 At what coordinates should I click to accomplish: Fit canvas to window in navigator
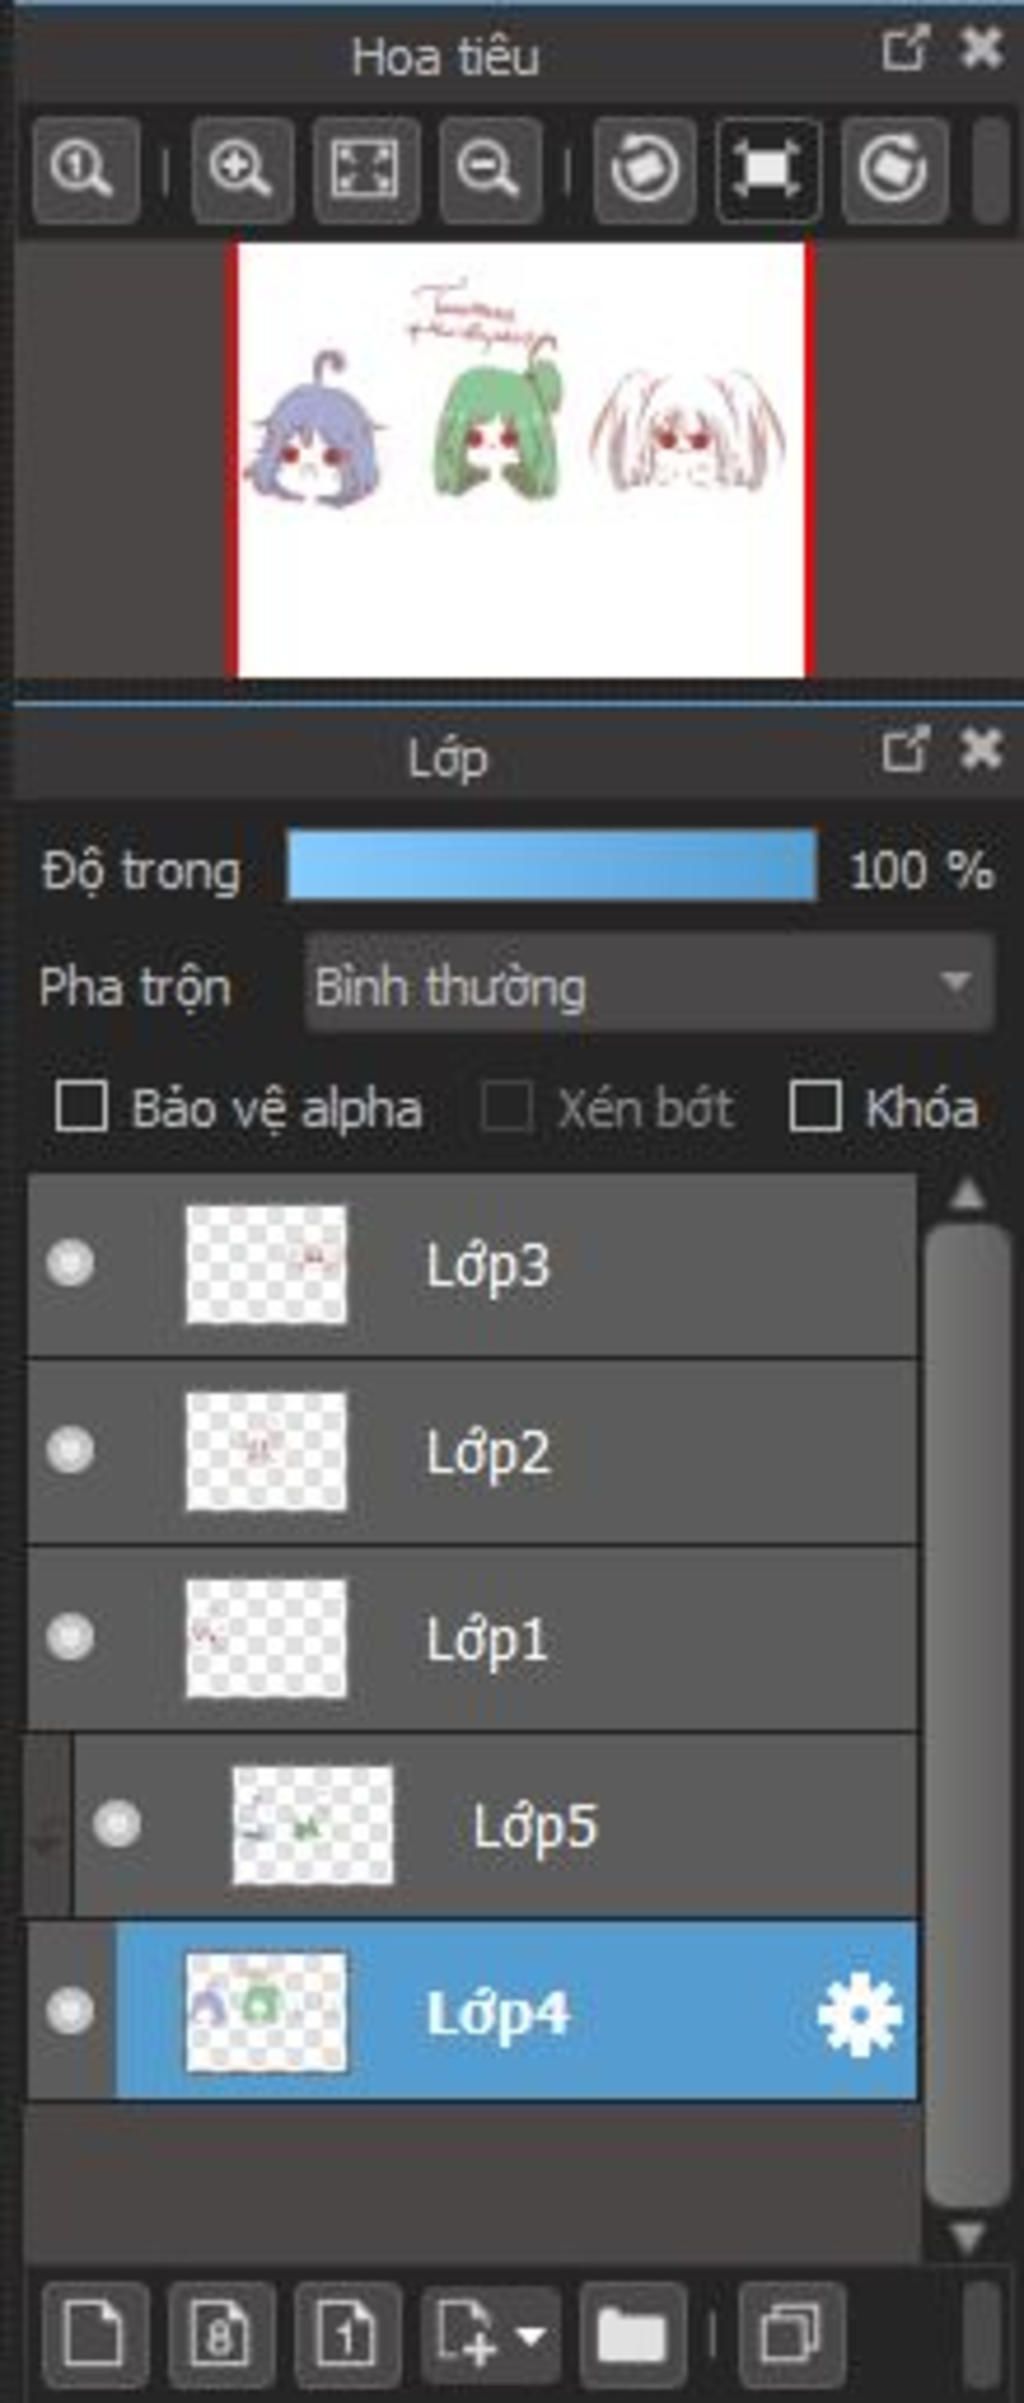coord(366,169)
